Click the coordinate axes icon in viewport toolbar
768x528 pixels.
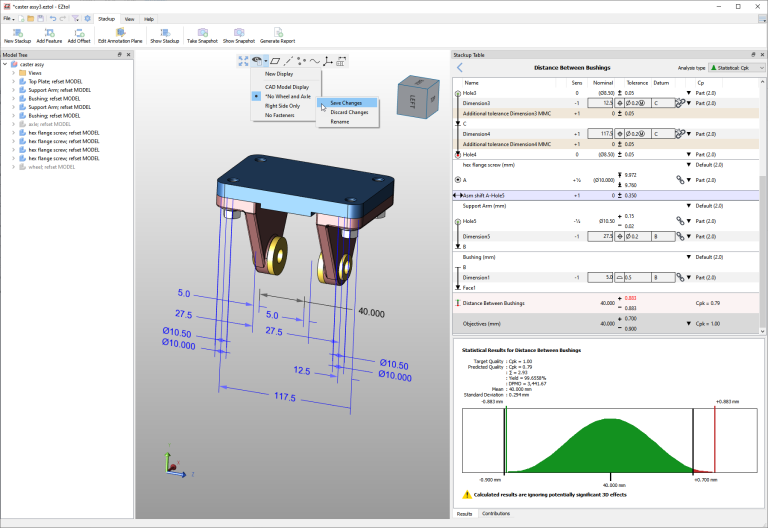328,61
